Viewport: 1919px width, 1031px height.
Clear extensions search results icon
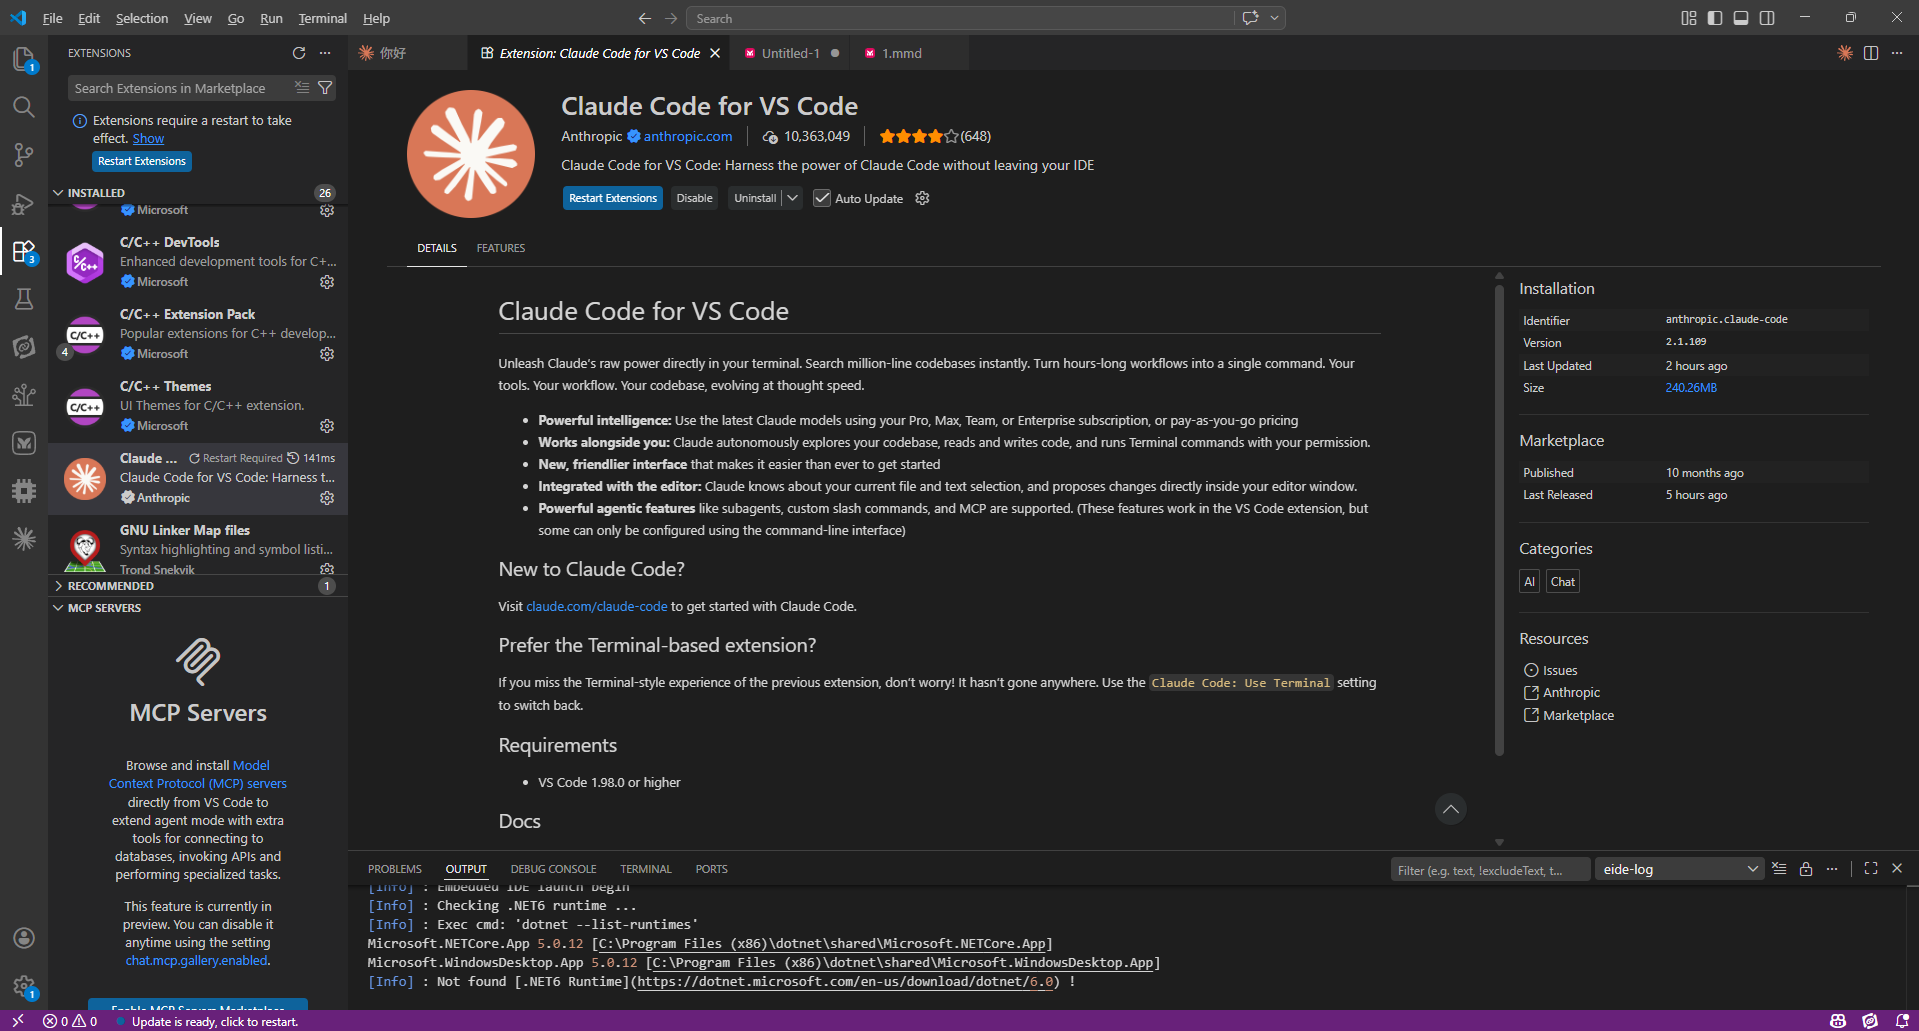(x=302, y=88)
